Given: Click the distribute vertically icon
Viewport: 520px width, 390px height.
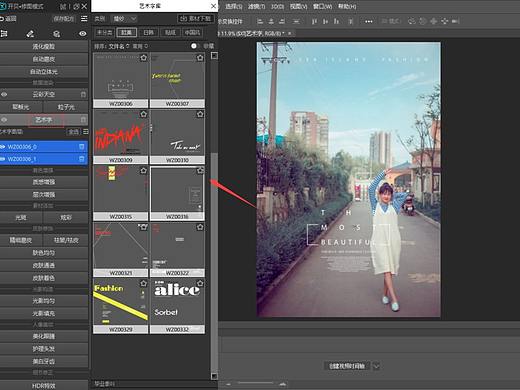Looking at the screenshot, I should (296, 21).
